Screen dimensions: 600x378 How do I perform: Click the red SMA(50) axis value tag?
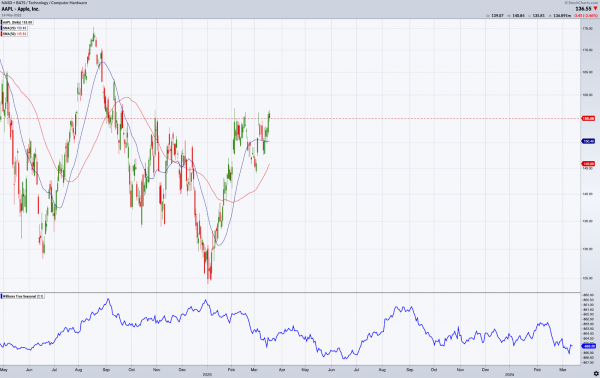coord(588,164)
